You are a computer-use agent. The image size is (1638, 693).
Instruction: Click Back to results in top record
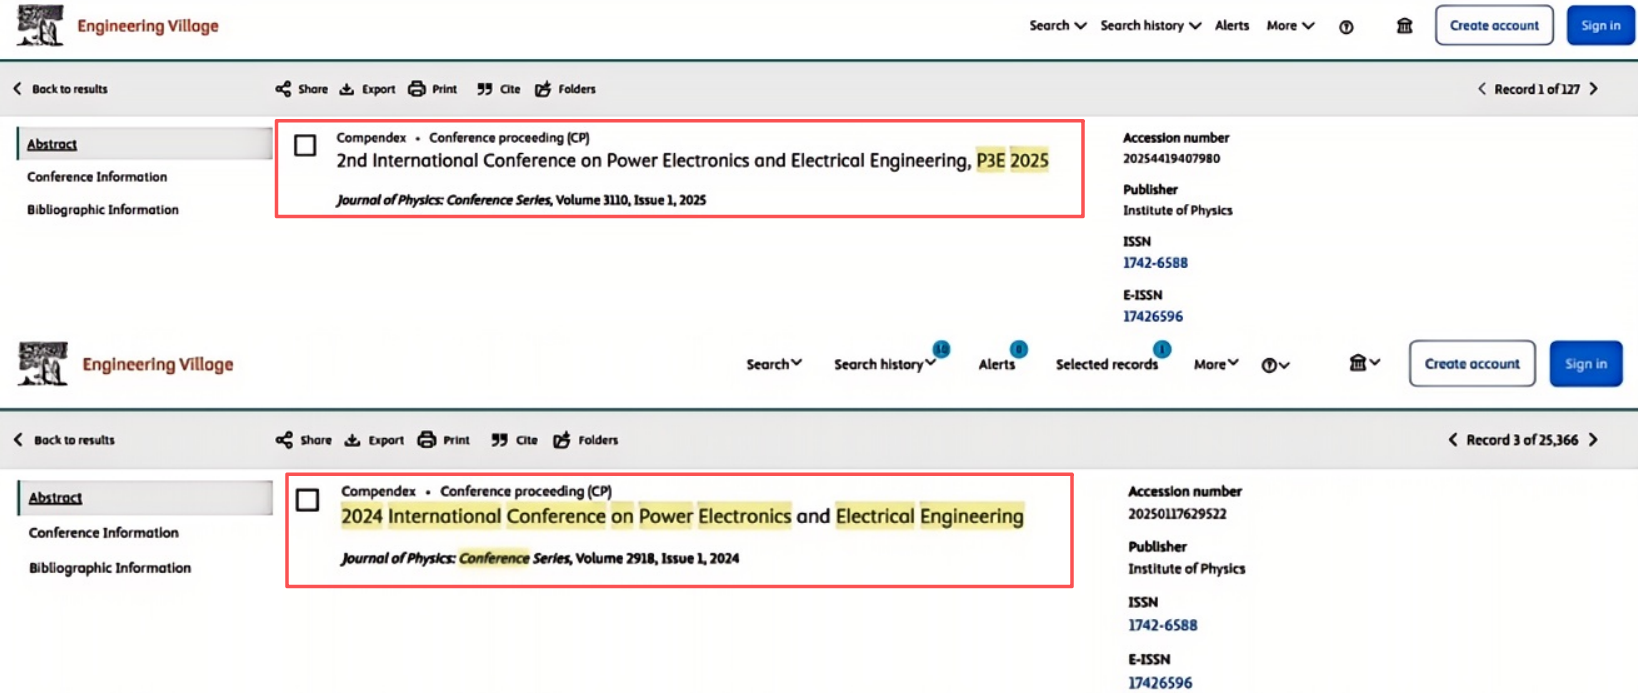coord(60,89)
